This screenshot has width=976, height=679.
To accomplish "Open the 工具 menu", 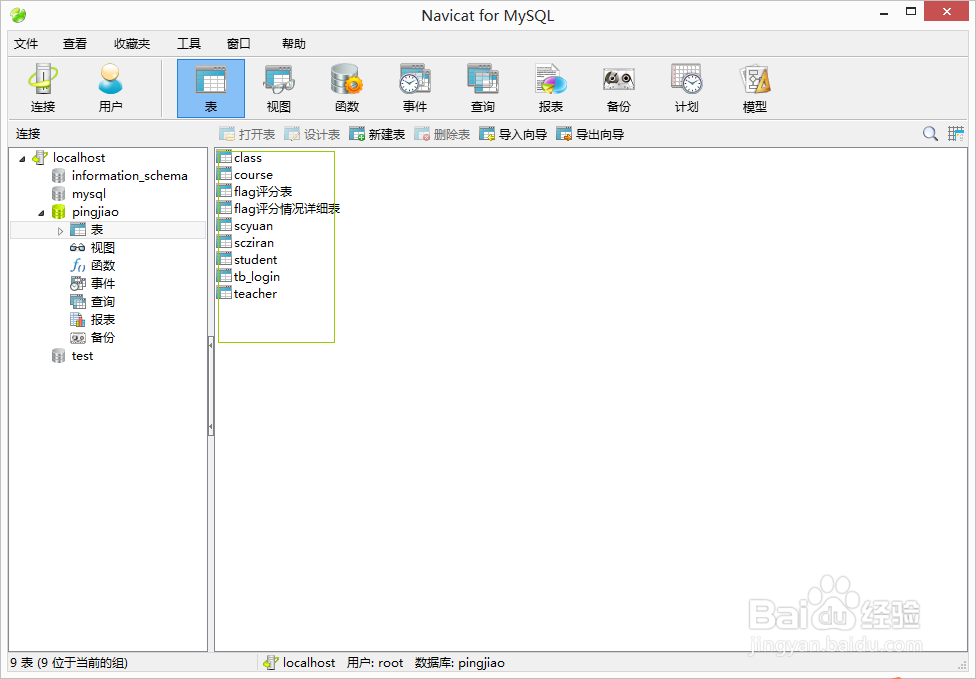I will (x=189, y=44).
